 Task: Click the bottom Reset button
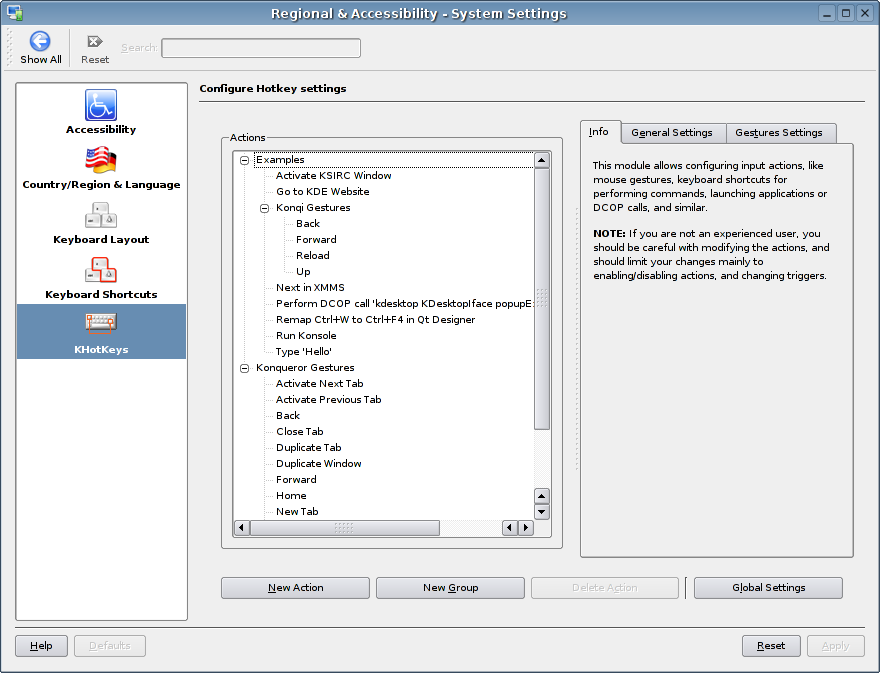[x=772, y=645]
